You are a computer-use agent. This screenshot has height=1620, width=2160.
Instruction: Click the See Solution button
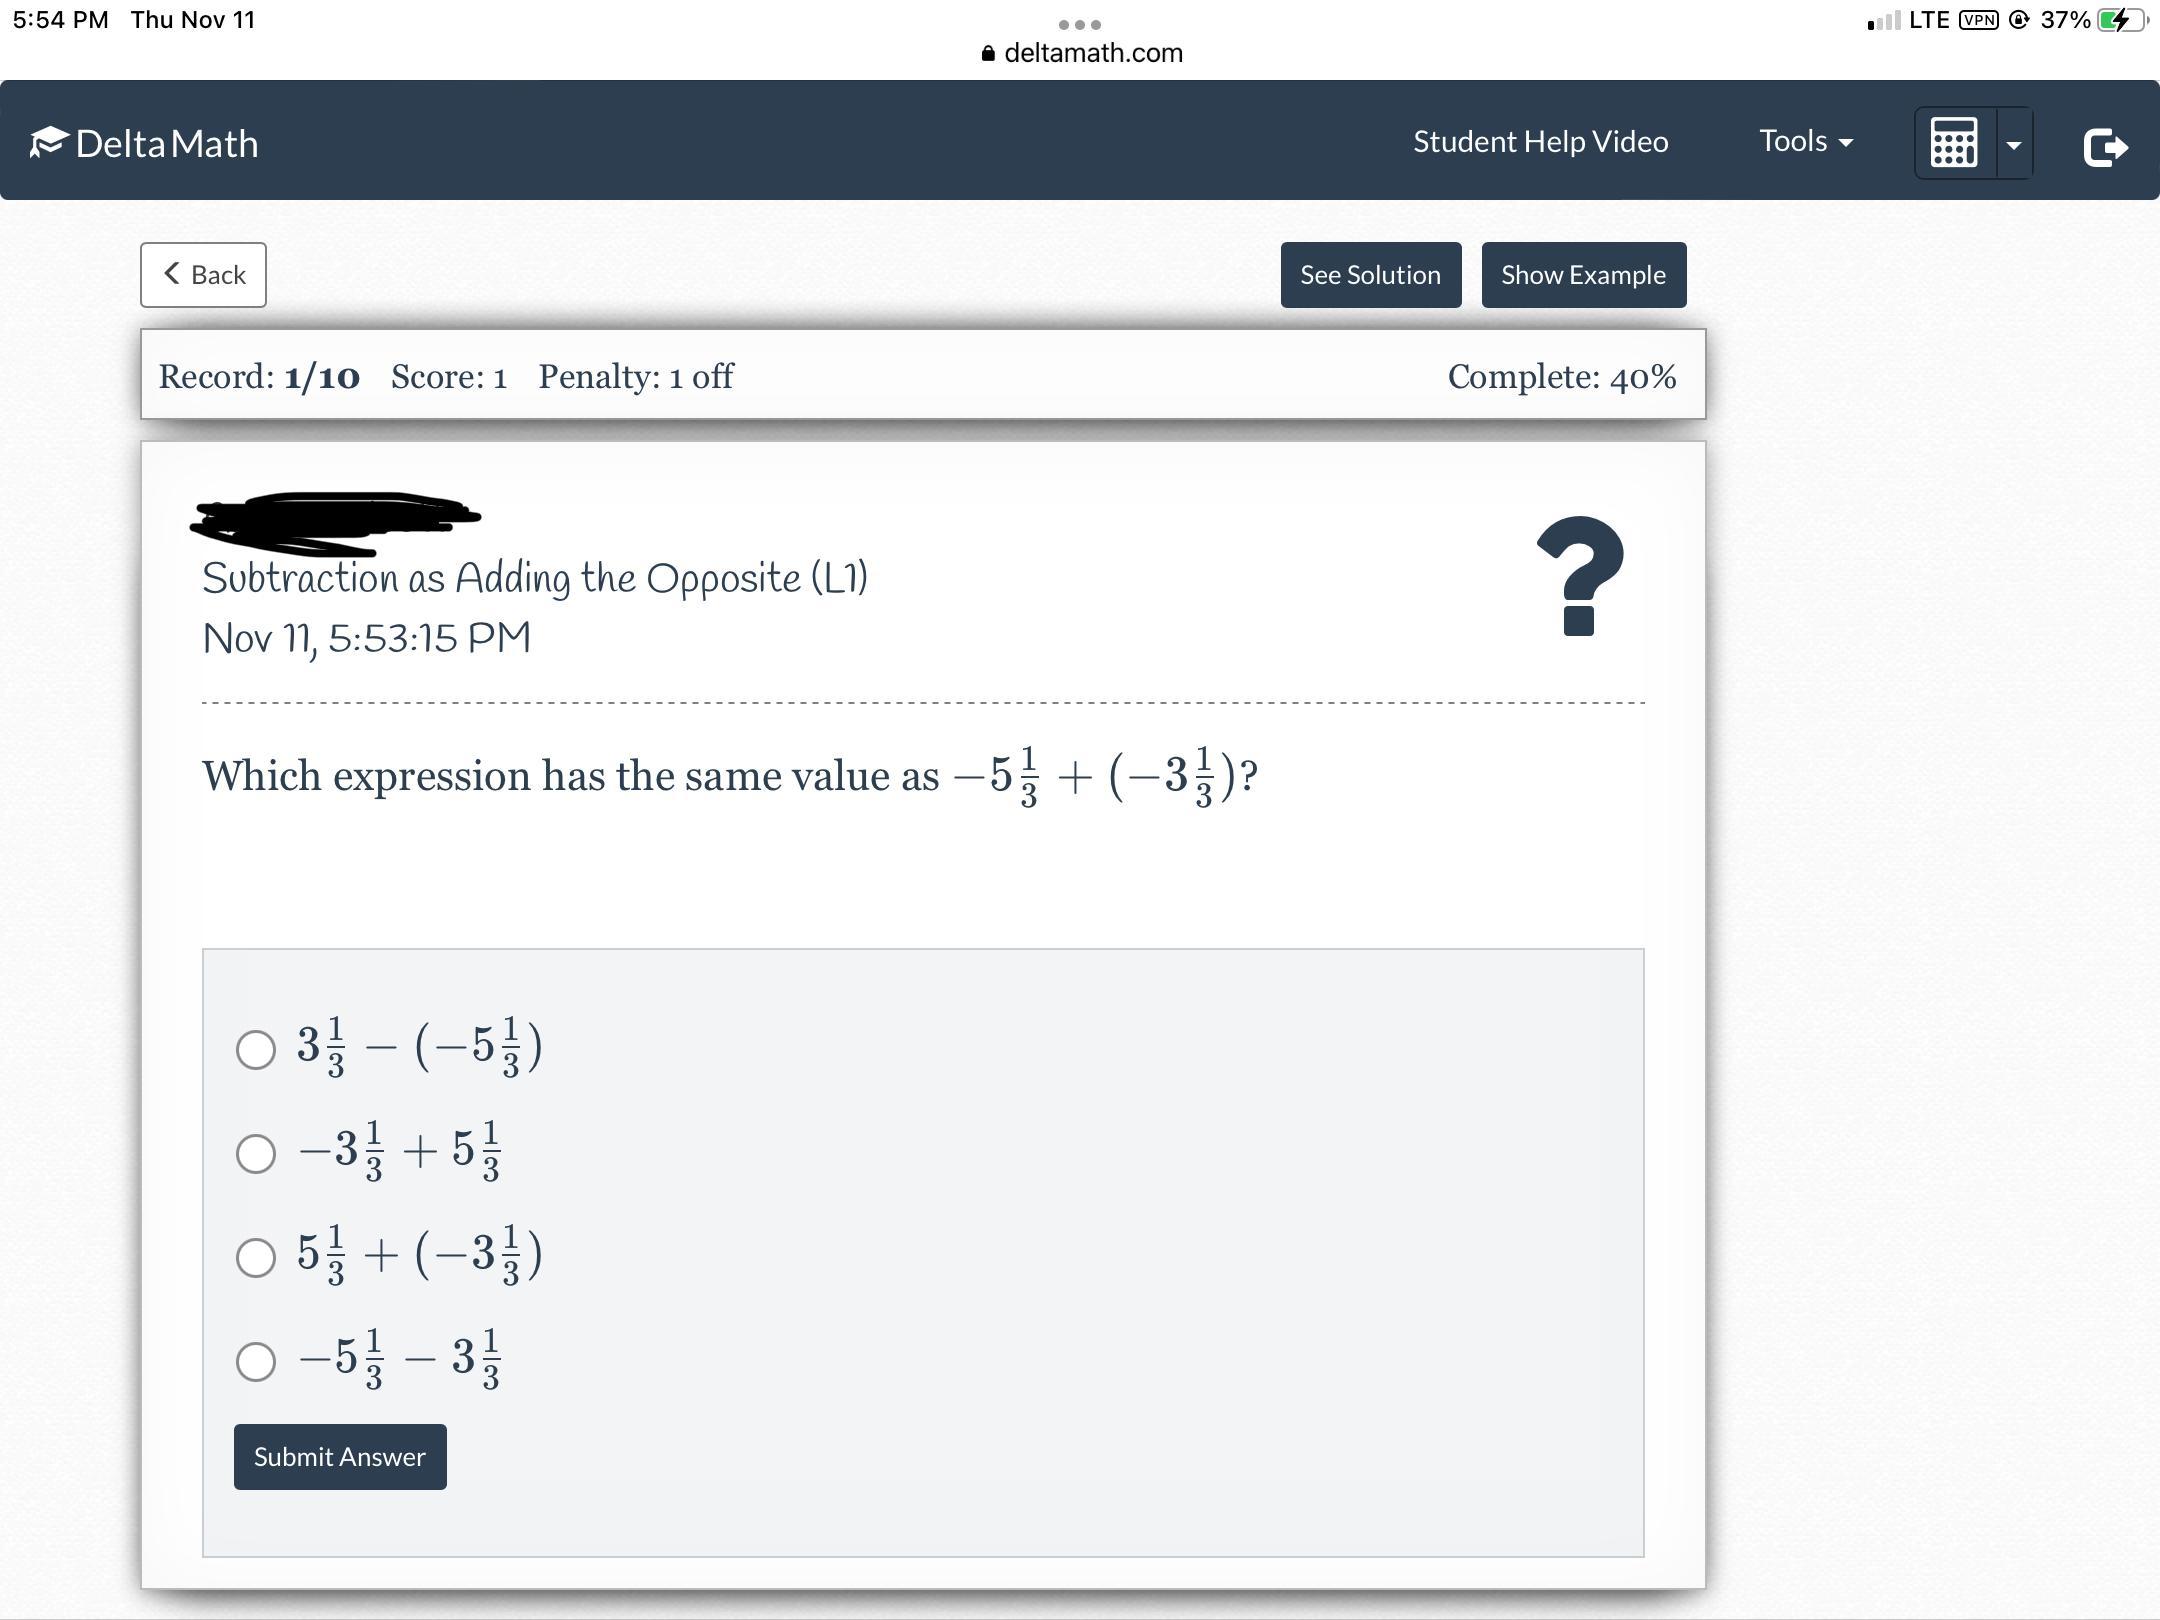1370,274
